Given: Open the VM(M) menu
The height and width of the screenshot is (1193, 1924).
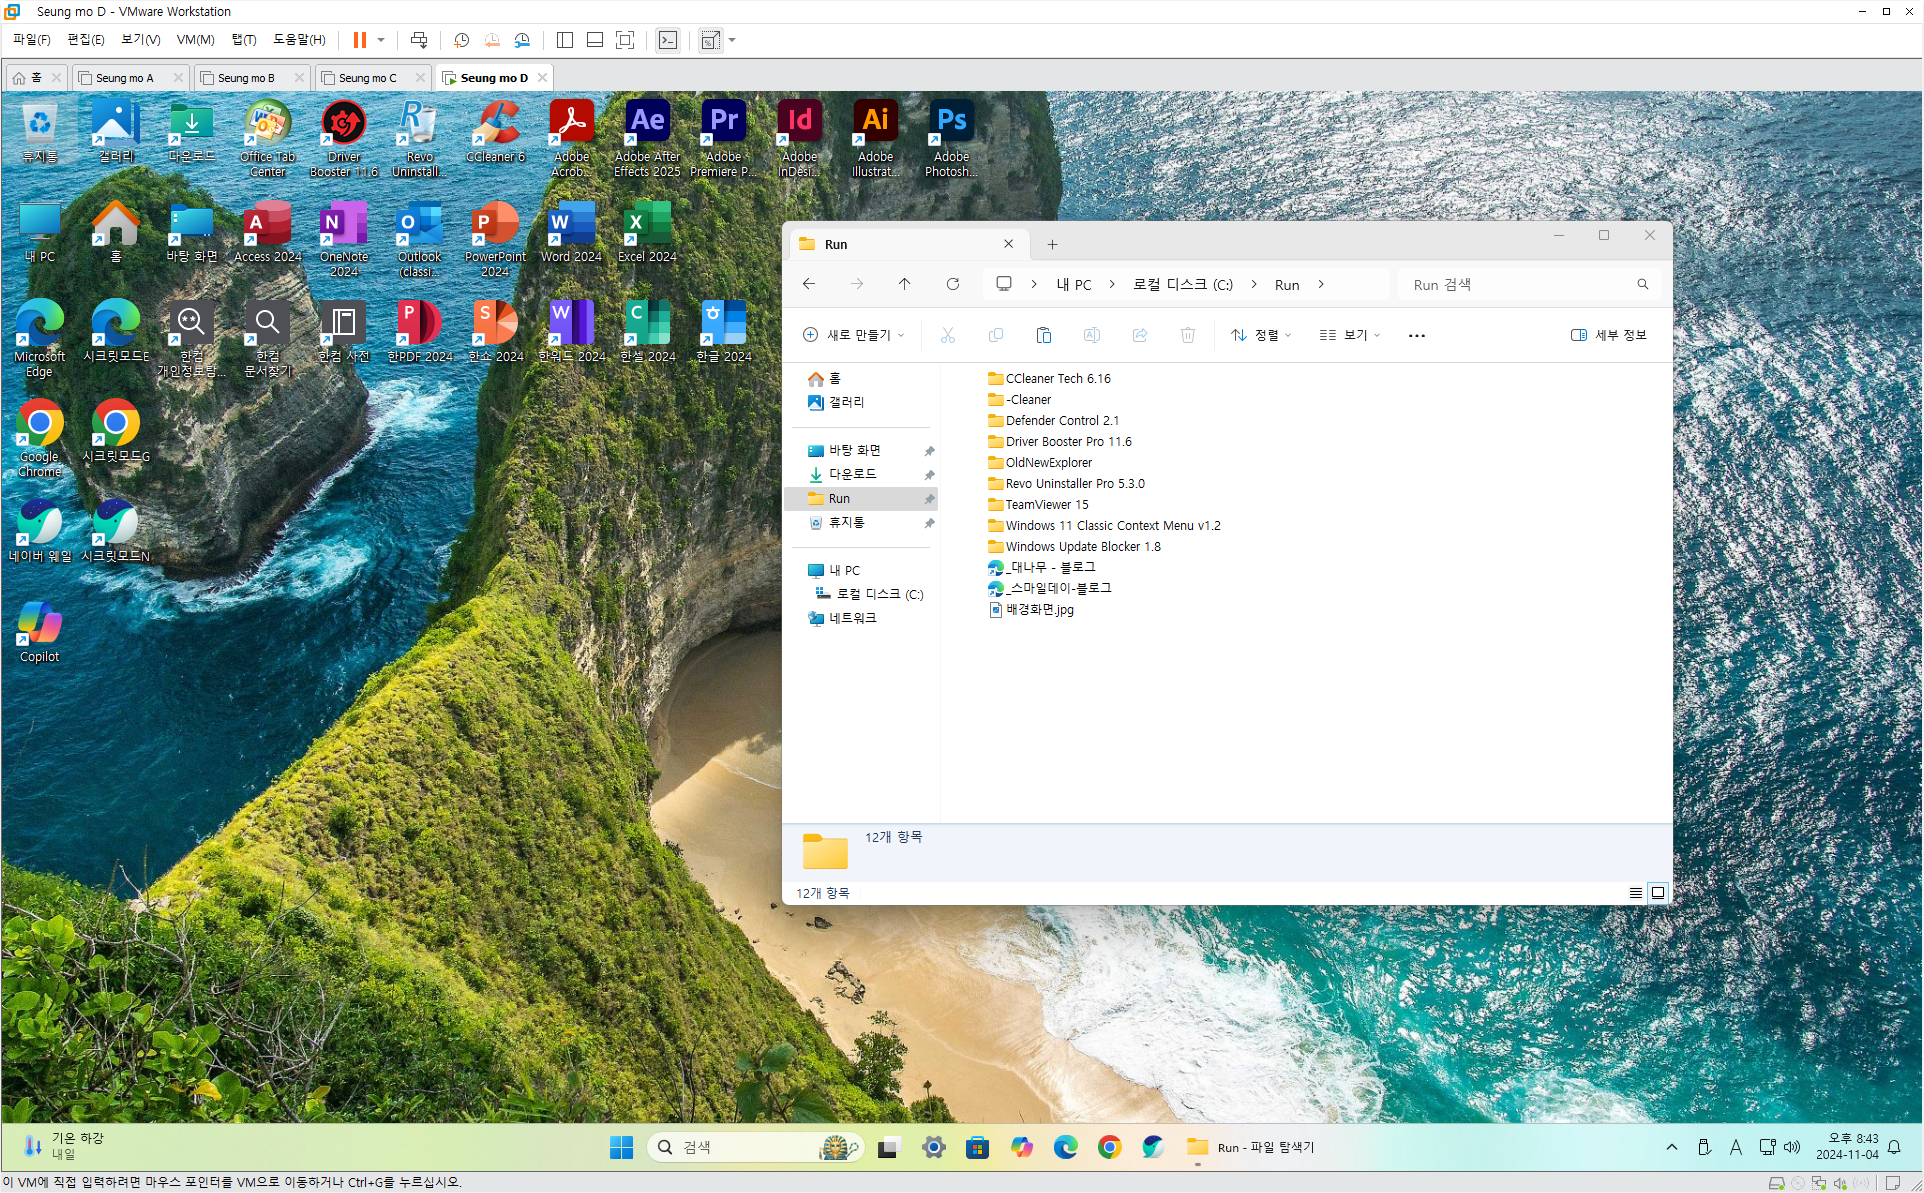Looking at the screenshot, I should coord(195,40).
